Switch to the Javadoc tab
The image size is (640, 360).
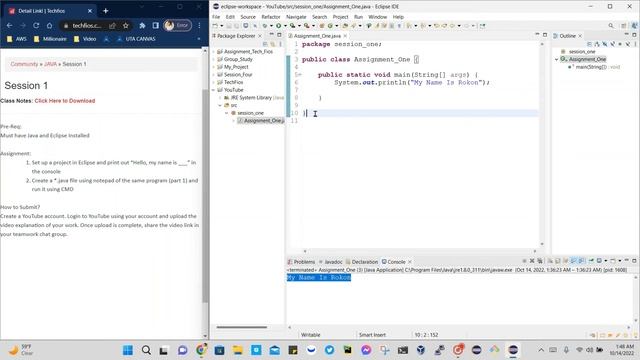[x=331, y=262]
